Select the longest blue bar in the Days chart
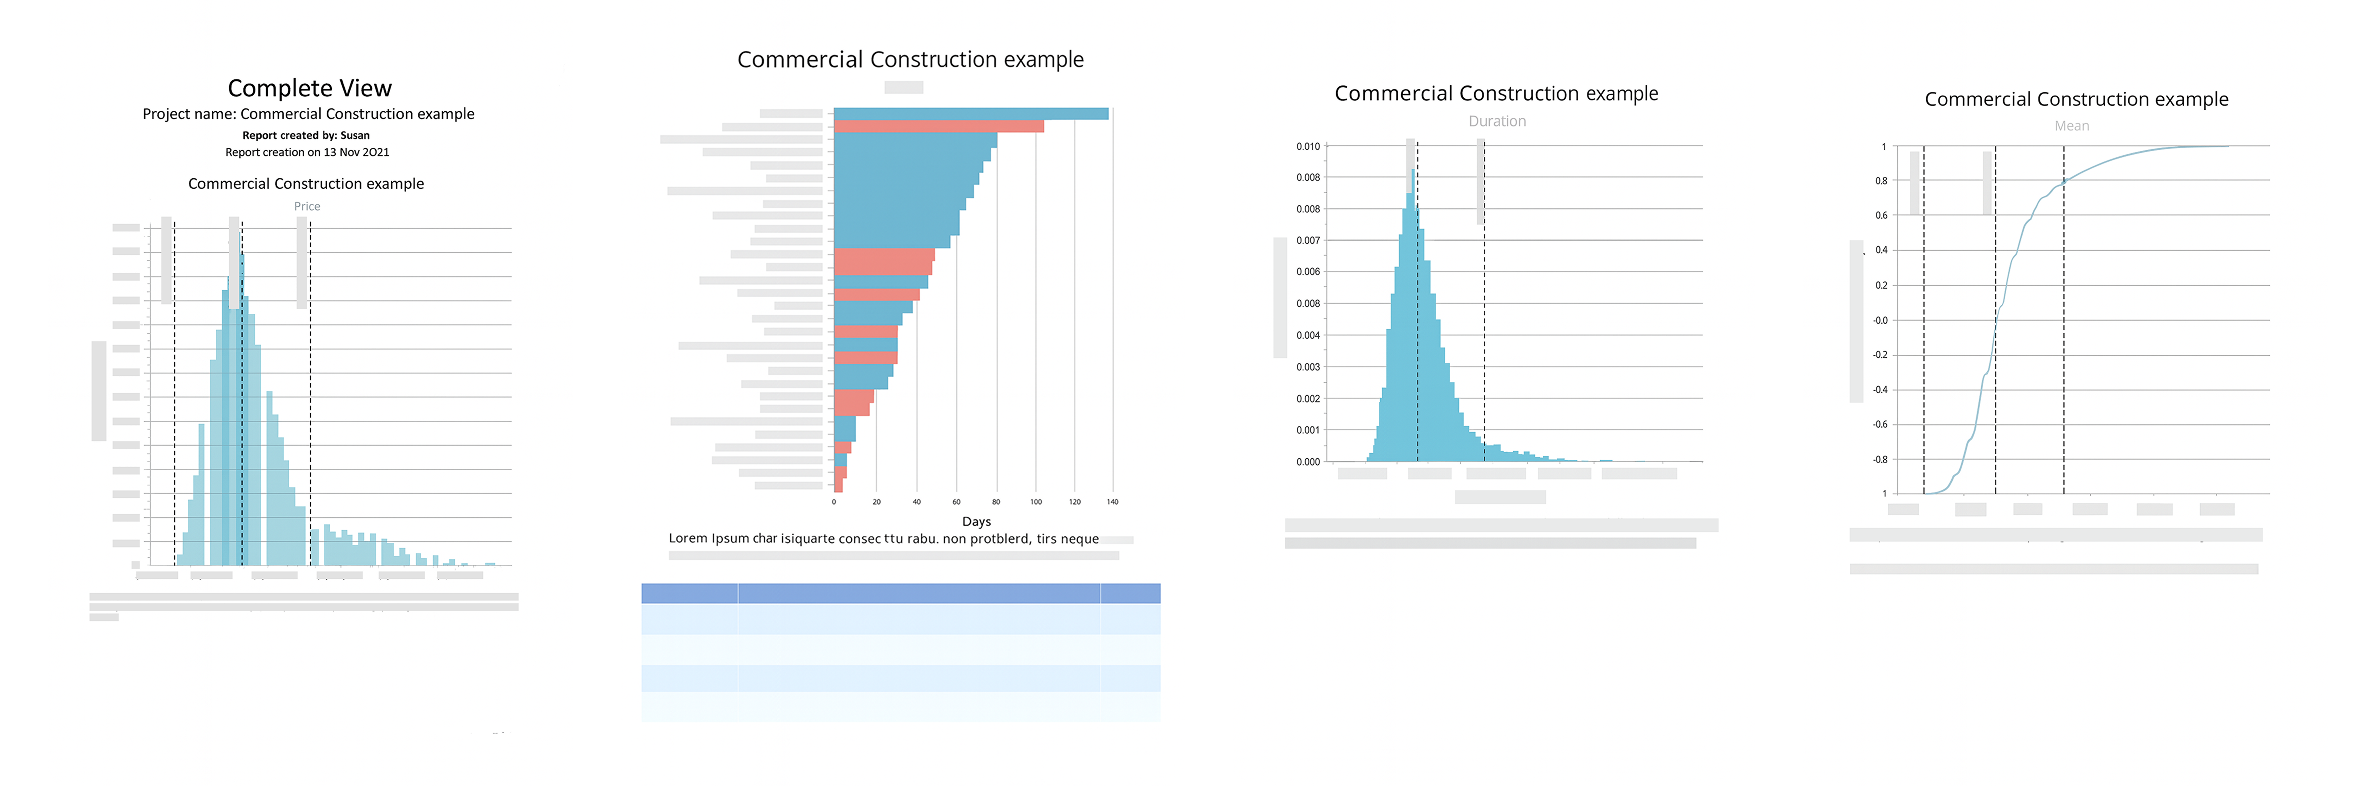This screenshot has width=2376, height=786. tap(970, 114)
